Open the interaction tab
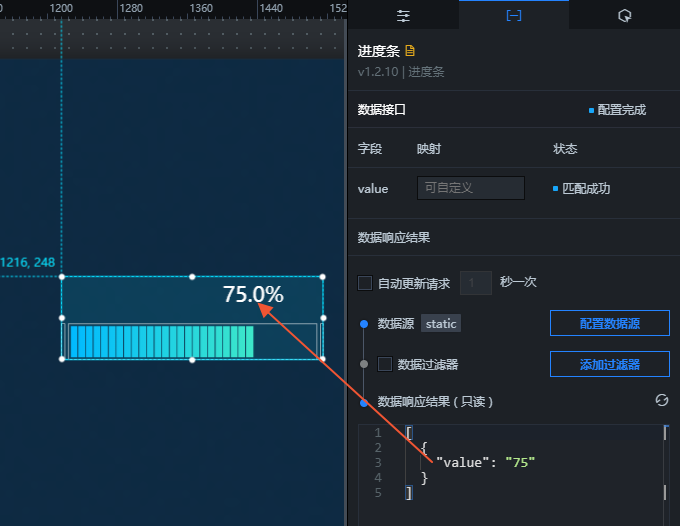Viewport: 680px width, 526px height. click(x=624, y=16)
